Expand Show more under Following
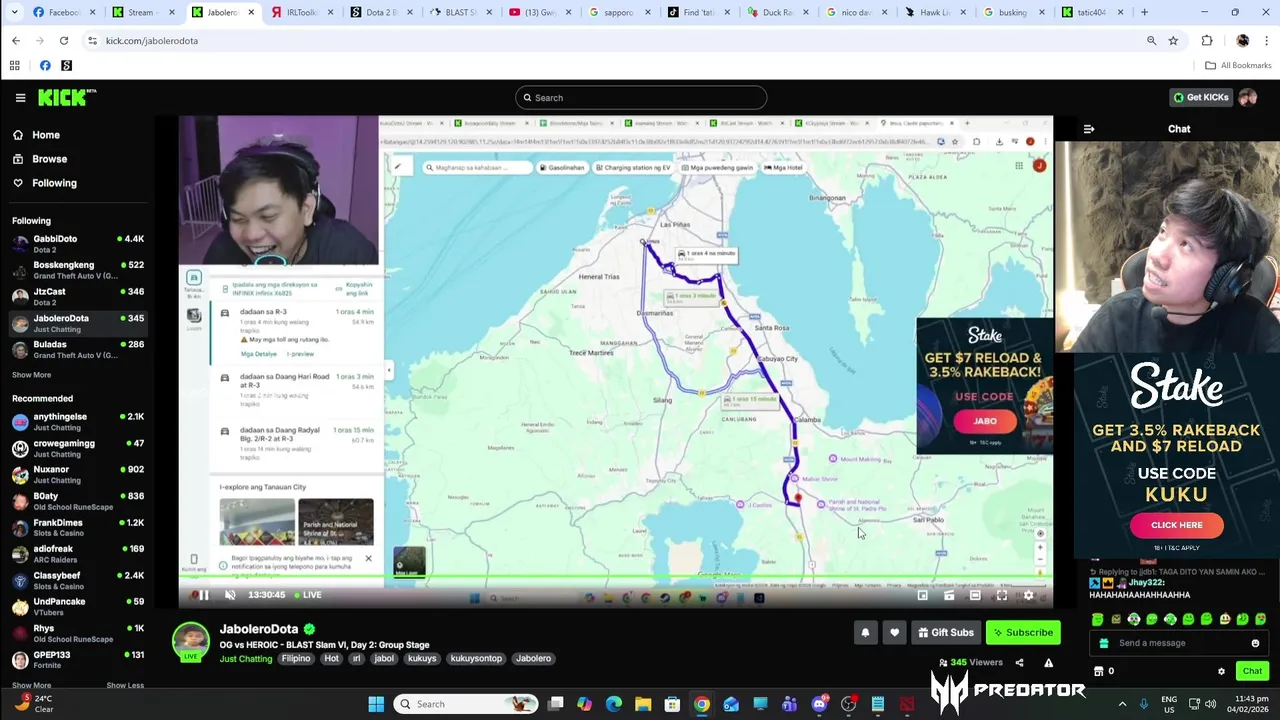This screenshot has width=1280, height=720. (31, 375)
